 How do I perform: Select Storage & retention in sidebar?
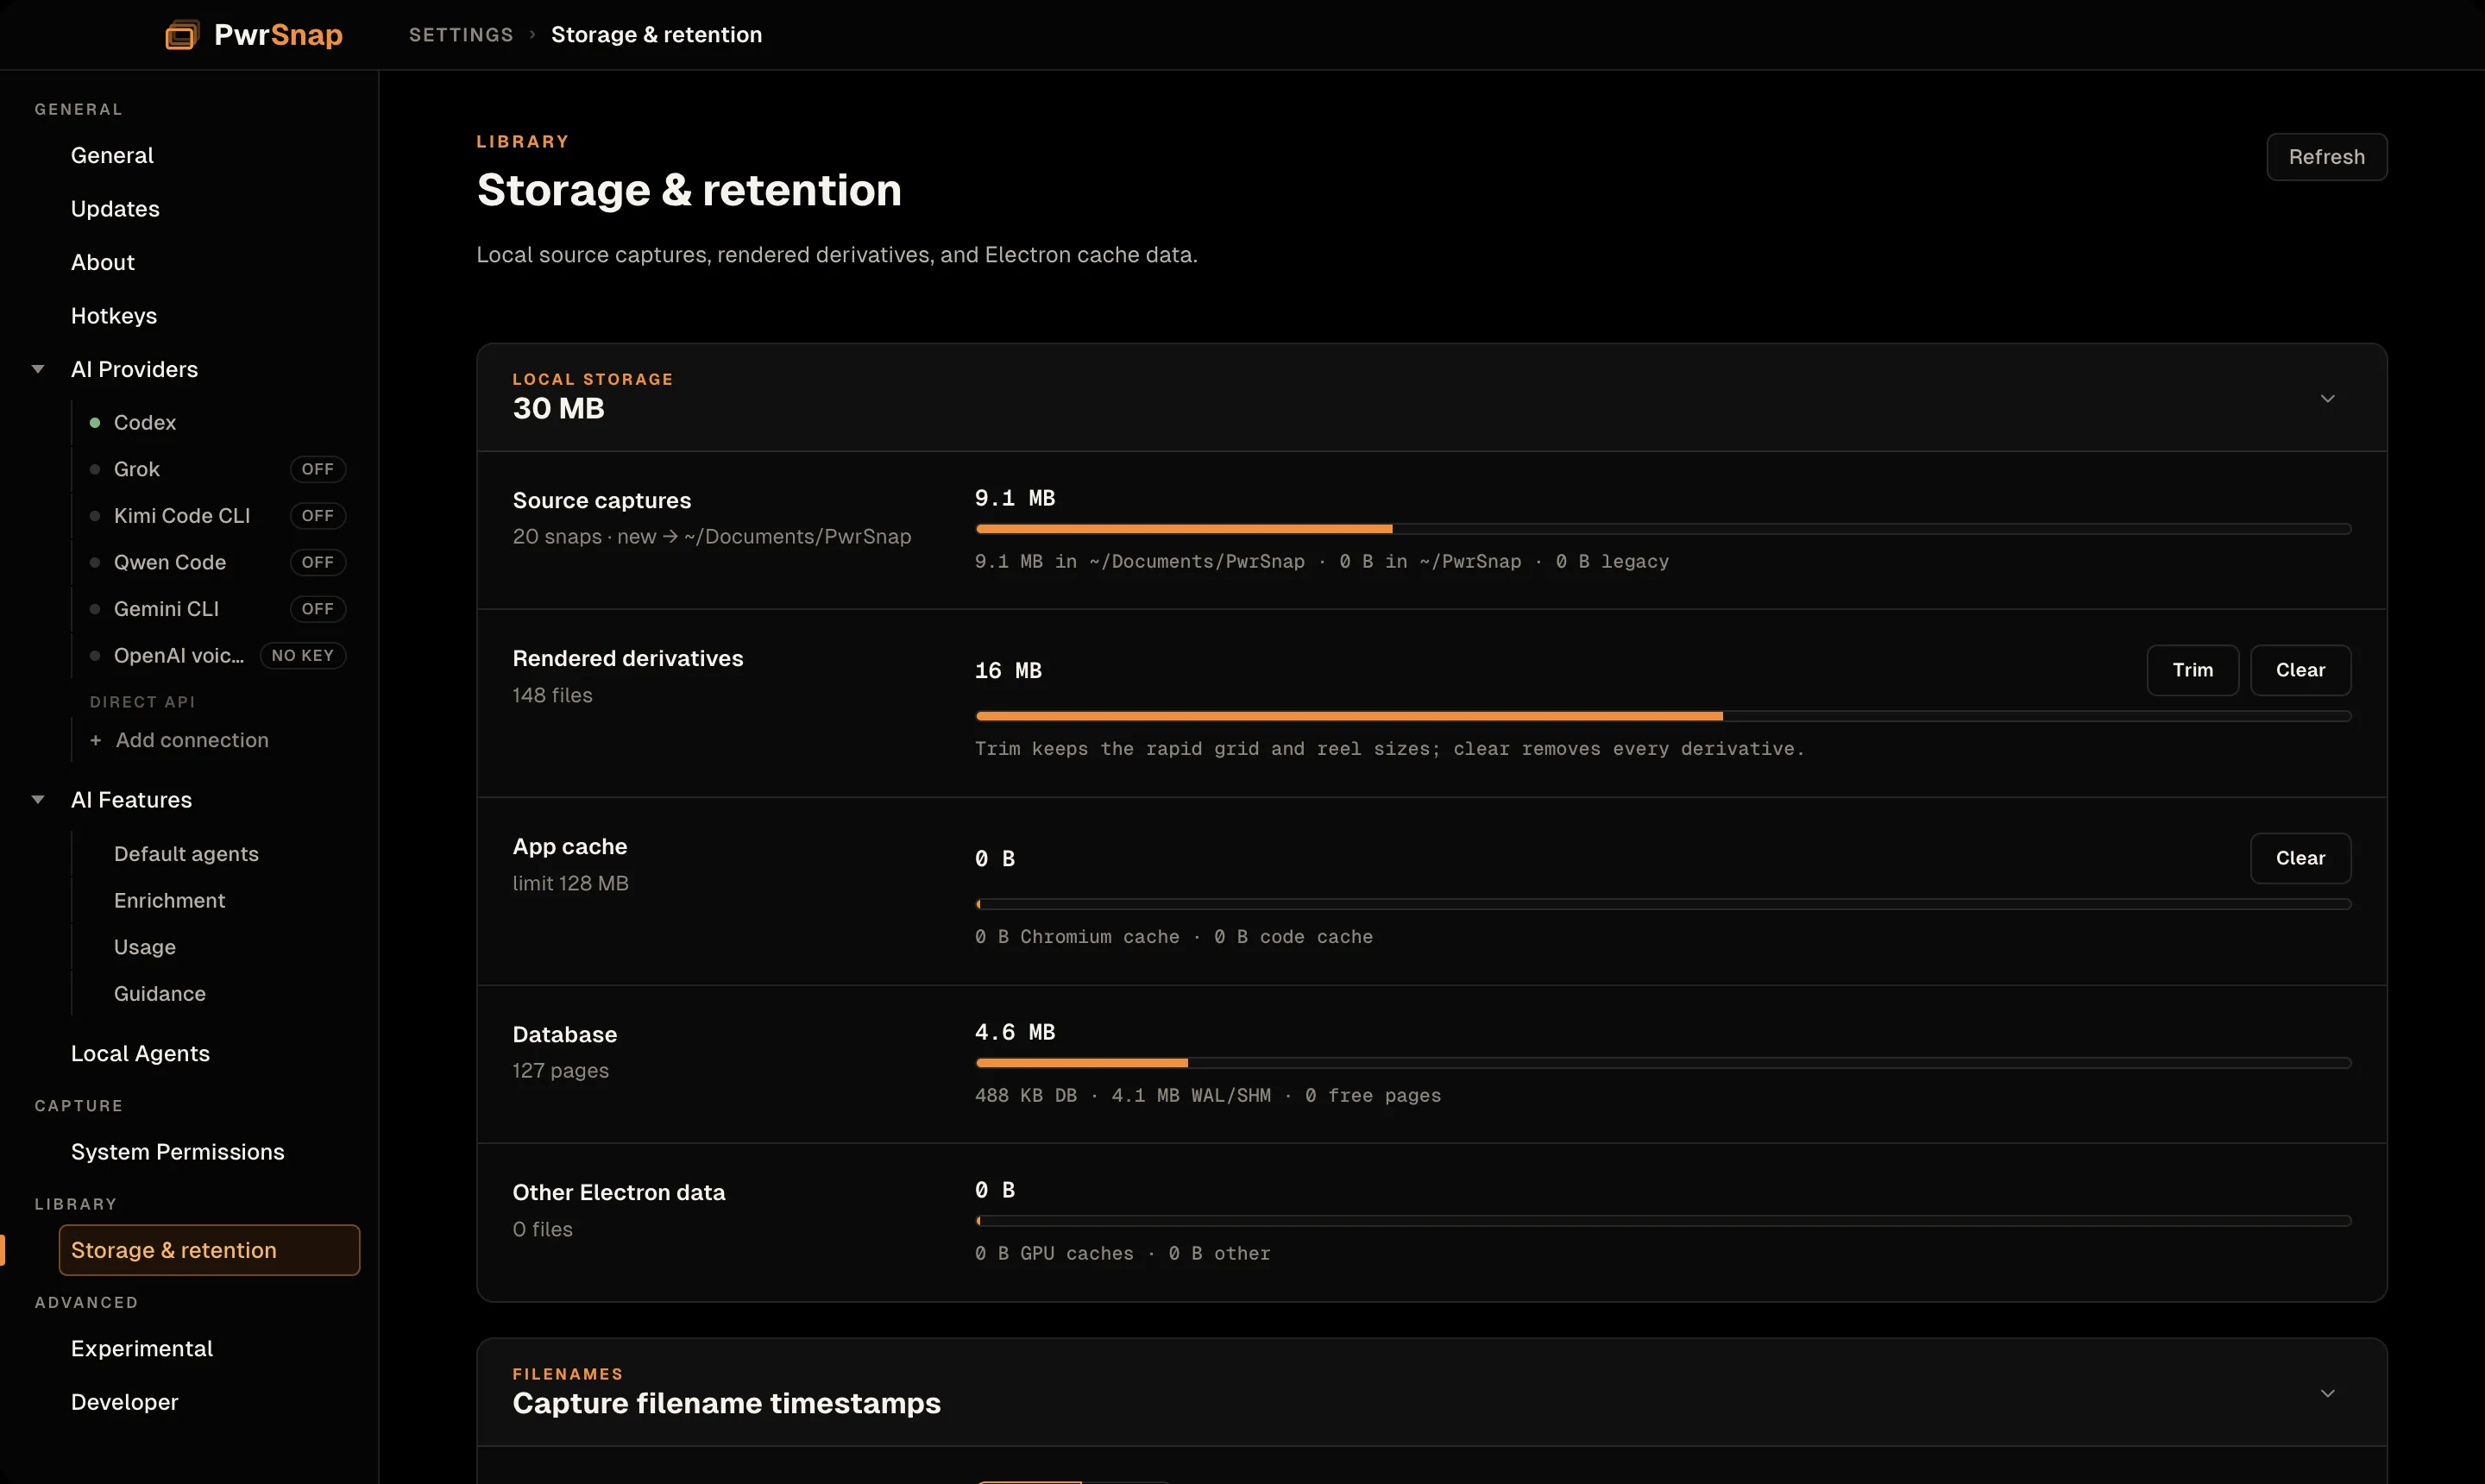[209, 1250]
